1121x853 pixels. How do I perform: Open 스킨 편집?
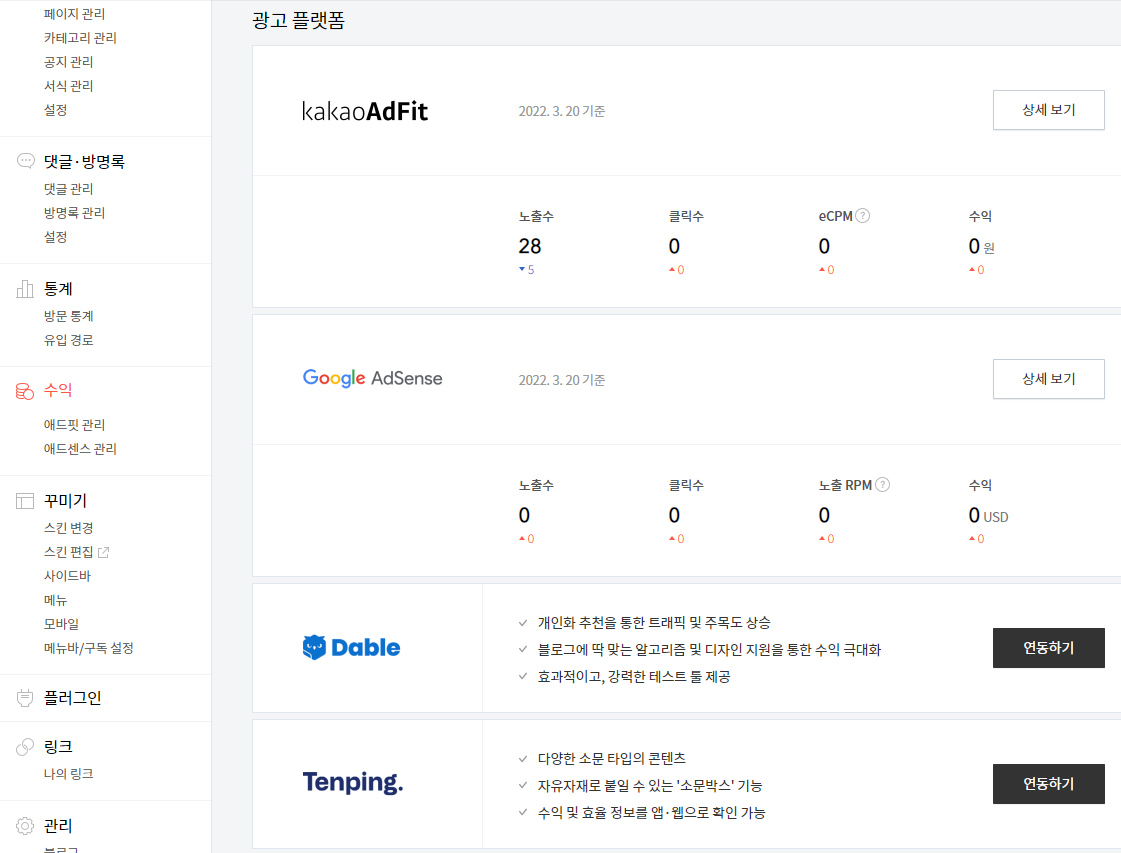(x=69, y=552)
